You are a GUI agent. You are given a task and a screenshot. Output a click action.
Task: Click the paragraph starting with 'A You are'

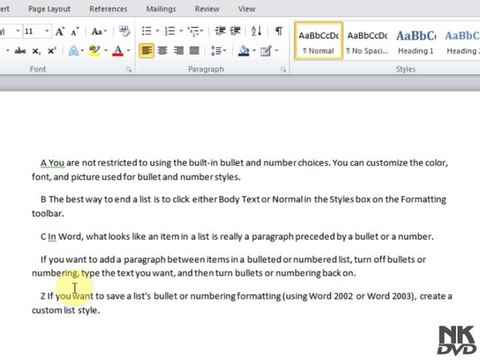click(240, 170)
